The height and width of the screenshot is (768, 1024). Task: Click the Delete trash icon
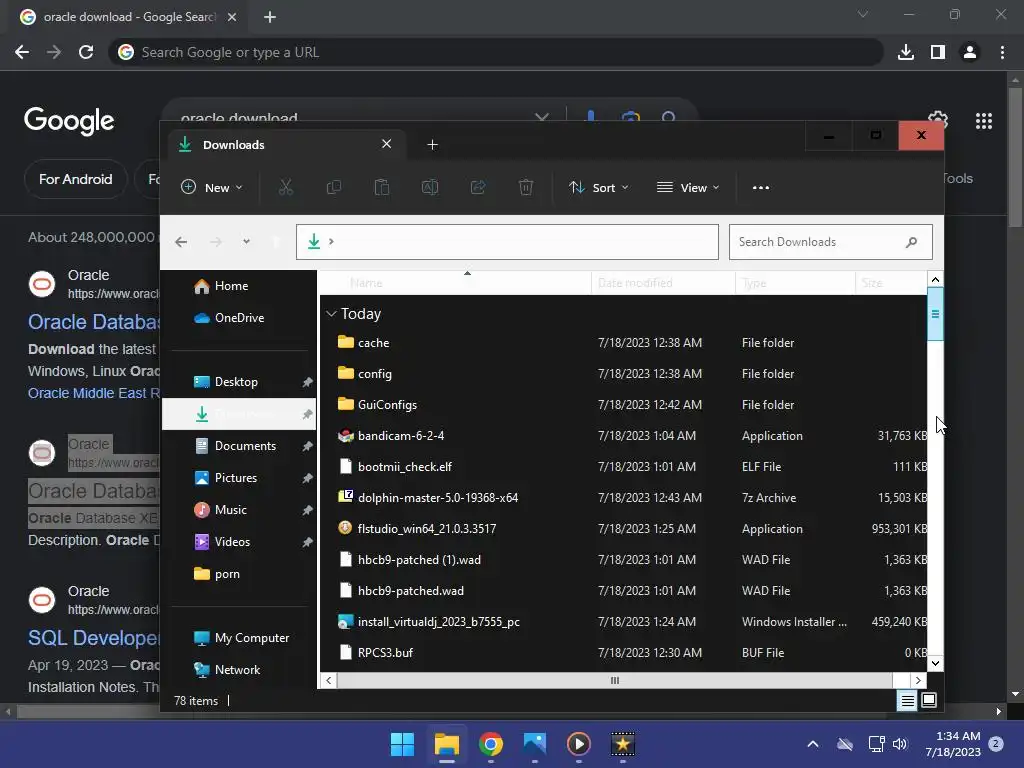click(x=526, y=187)
